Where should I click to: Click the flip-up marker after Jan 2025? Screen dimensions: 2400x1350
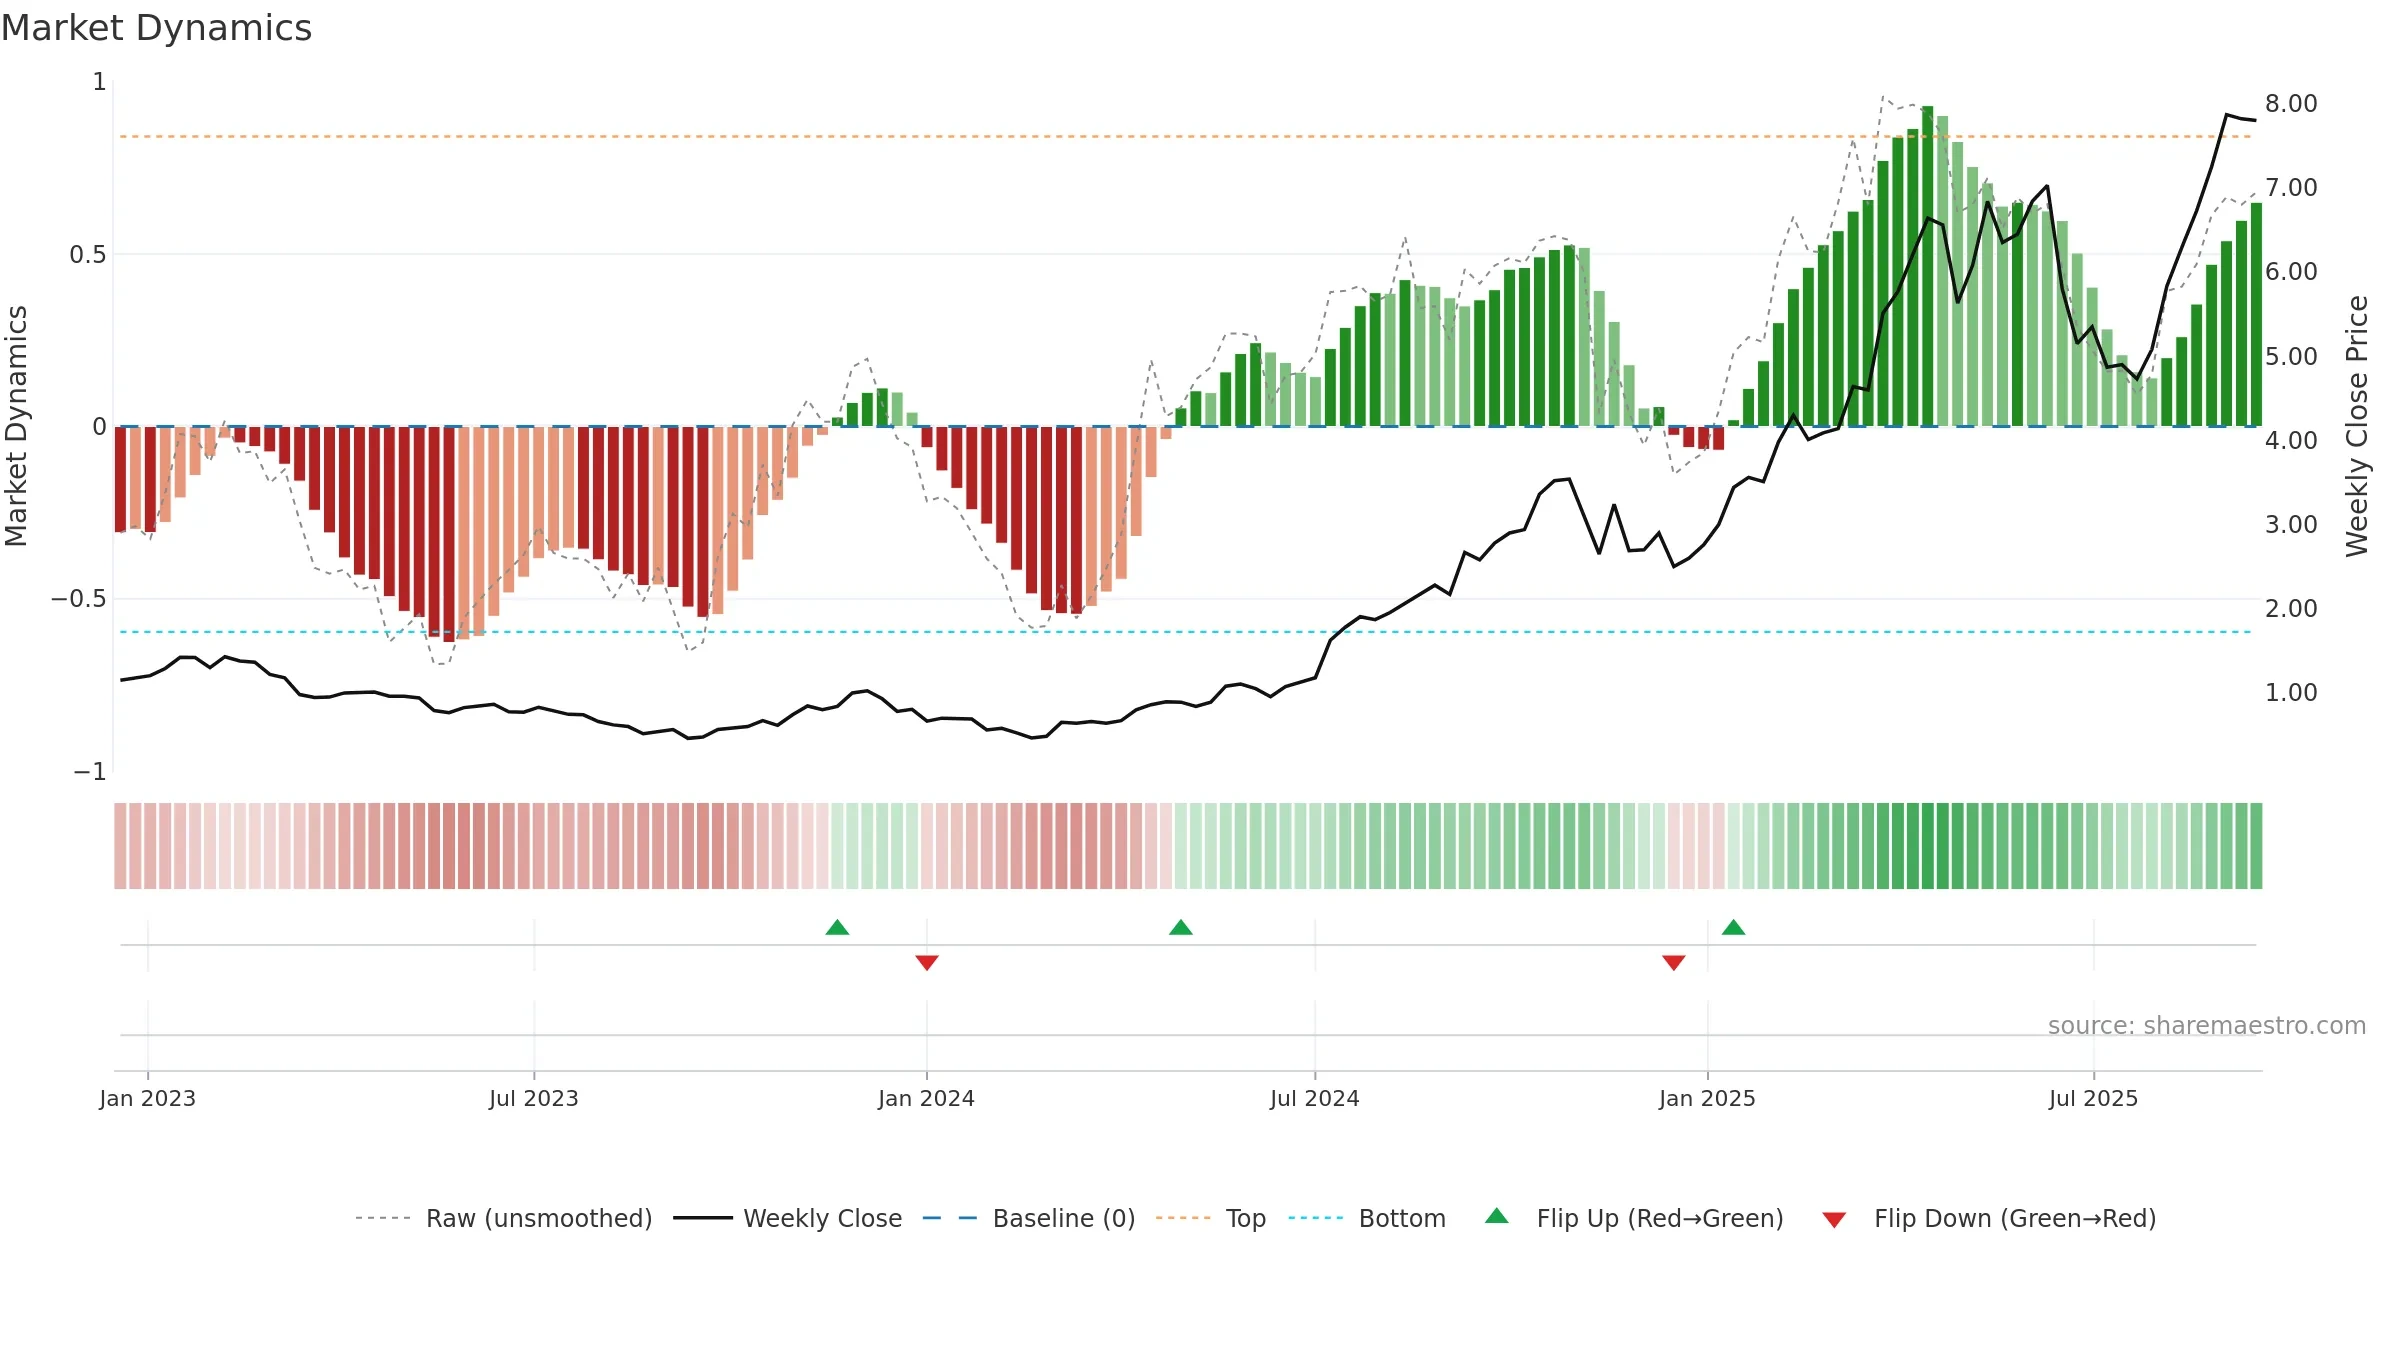(x=1734, y=927)
